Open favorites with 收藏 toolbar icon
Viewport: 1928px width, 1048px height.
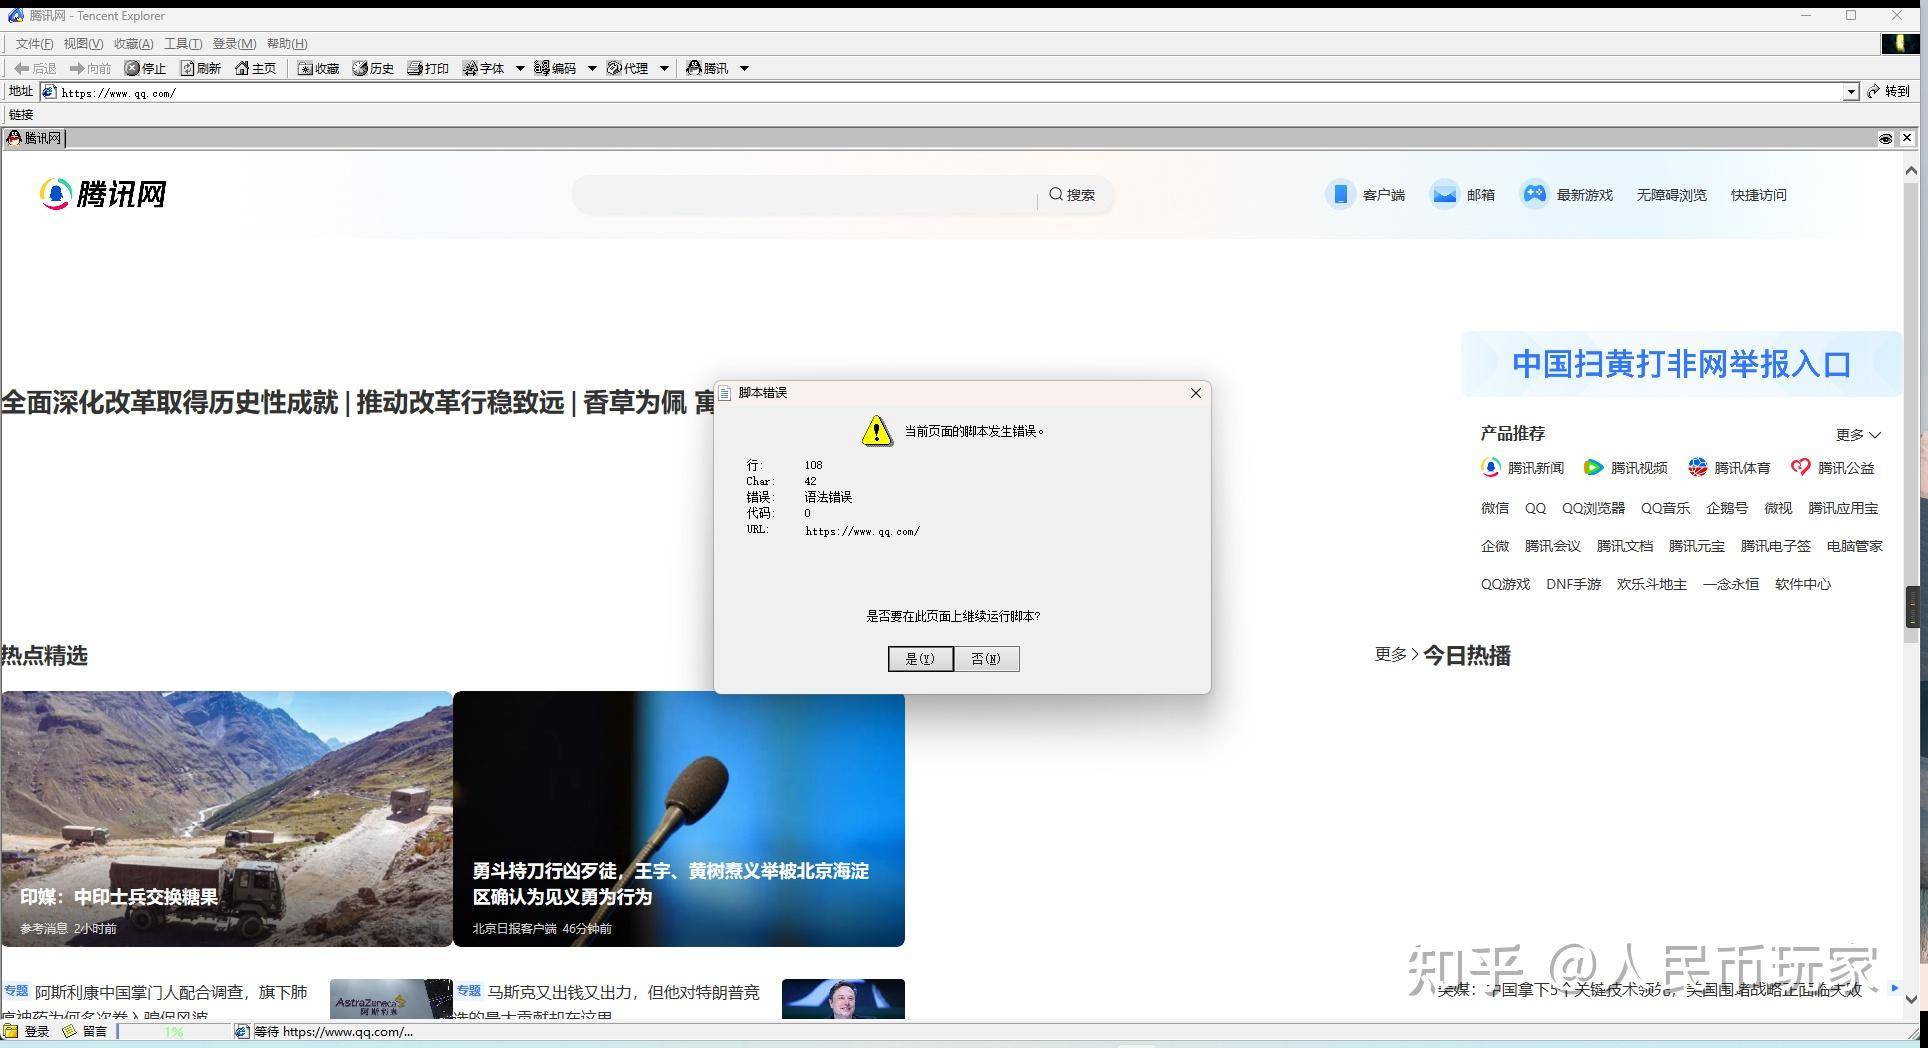318,68
